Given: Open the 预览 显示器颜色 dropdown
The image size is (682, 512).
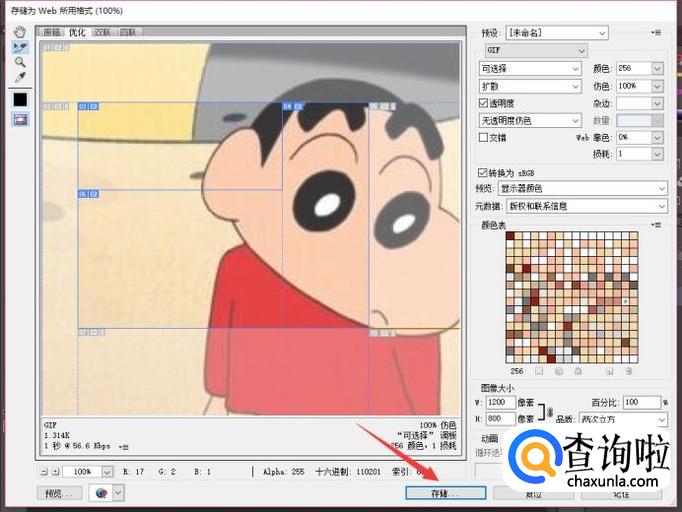Looking at the screenshot, I should click(583, 188).
